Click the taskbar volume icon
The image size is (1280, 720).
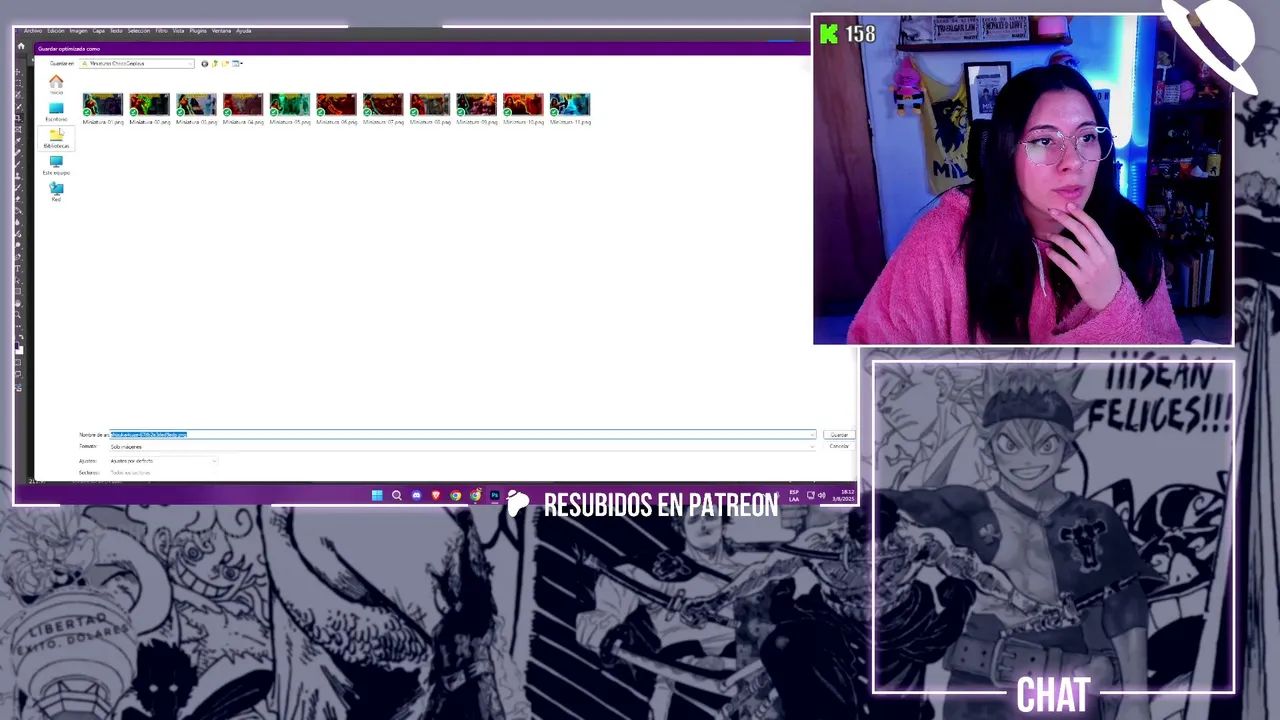[821, 495]
